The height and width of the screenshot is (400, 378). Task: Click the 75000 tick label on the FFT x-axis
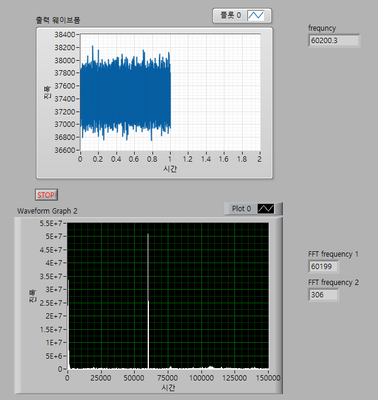168,378
